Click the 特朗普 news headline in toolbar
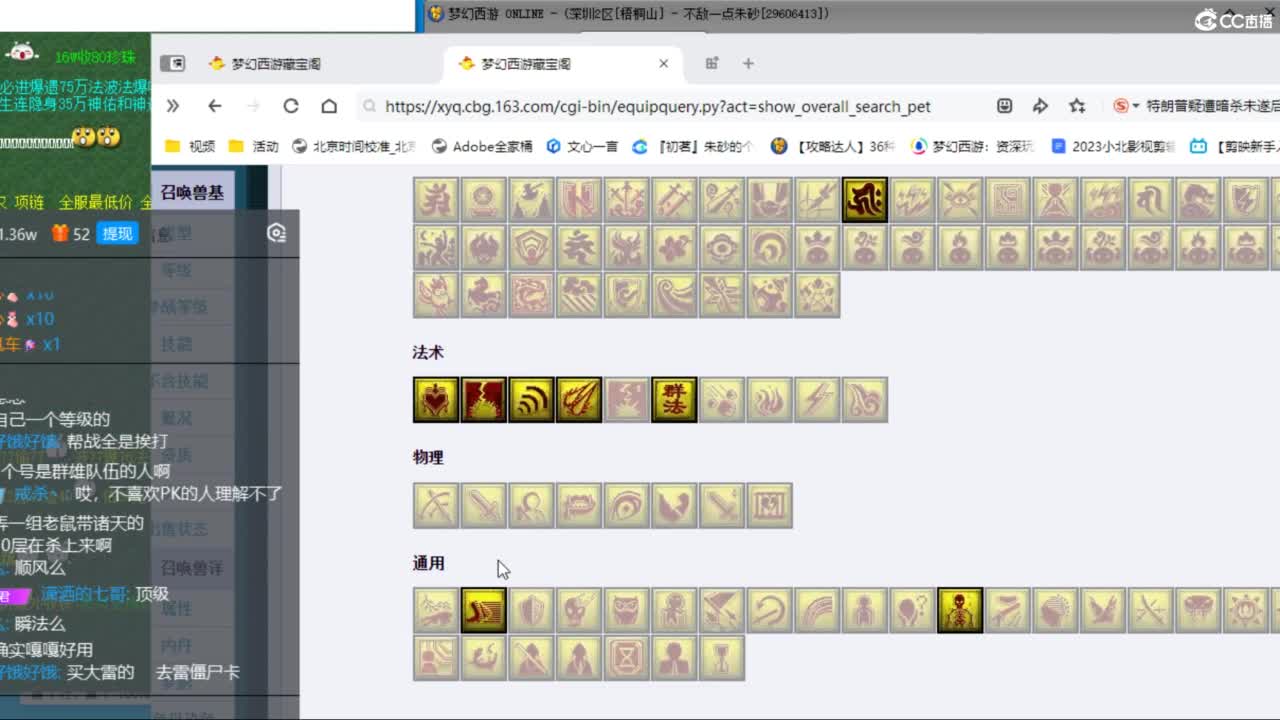 pyautogui.click(x=1212, y=106)
